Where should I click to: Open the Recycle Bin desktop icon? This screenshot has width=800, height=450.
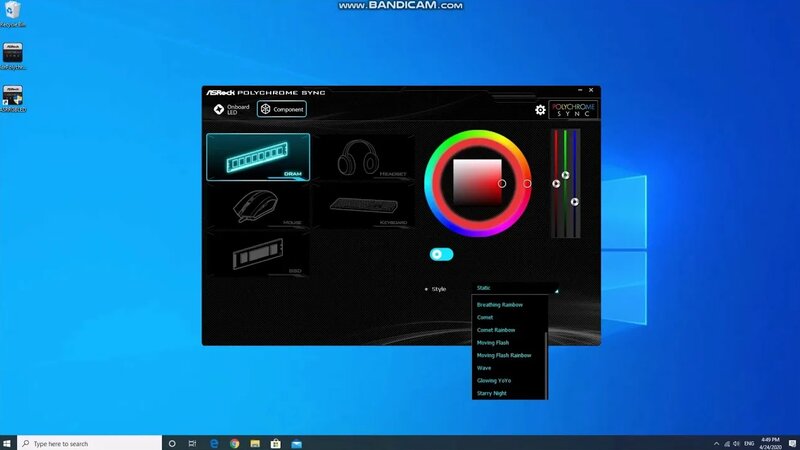13,14
